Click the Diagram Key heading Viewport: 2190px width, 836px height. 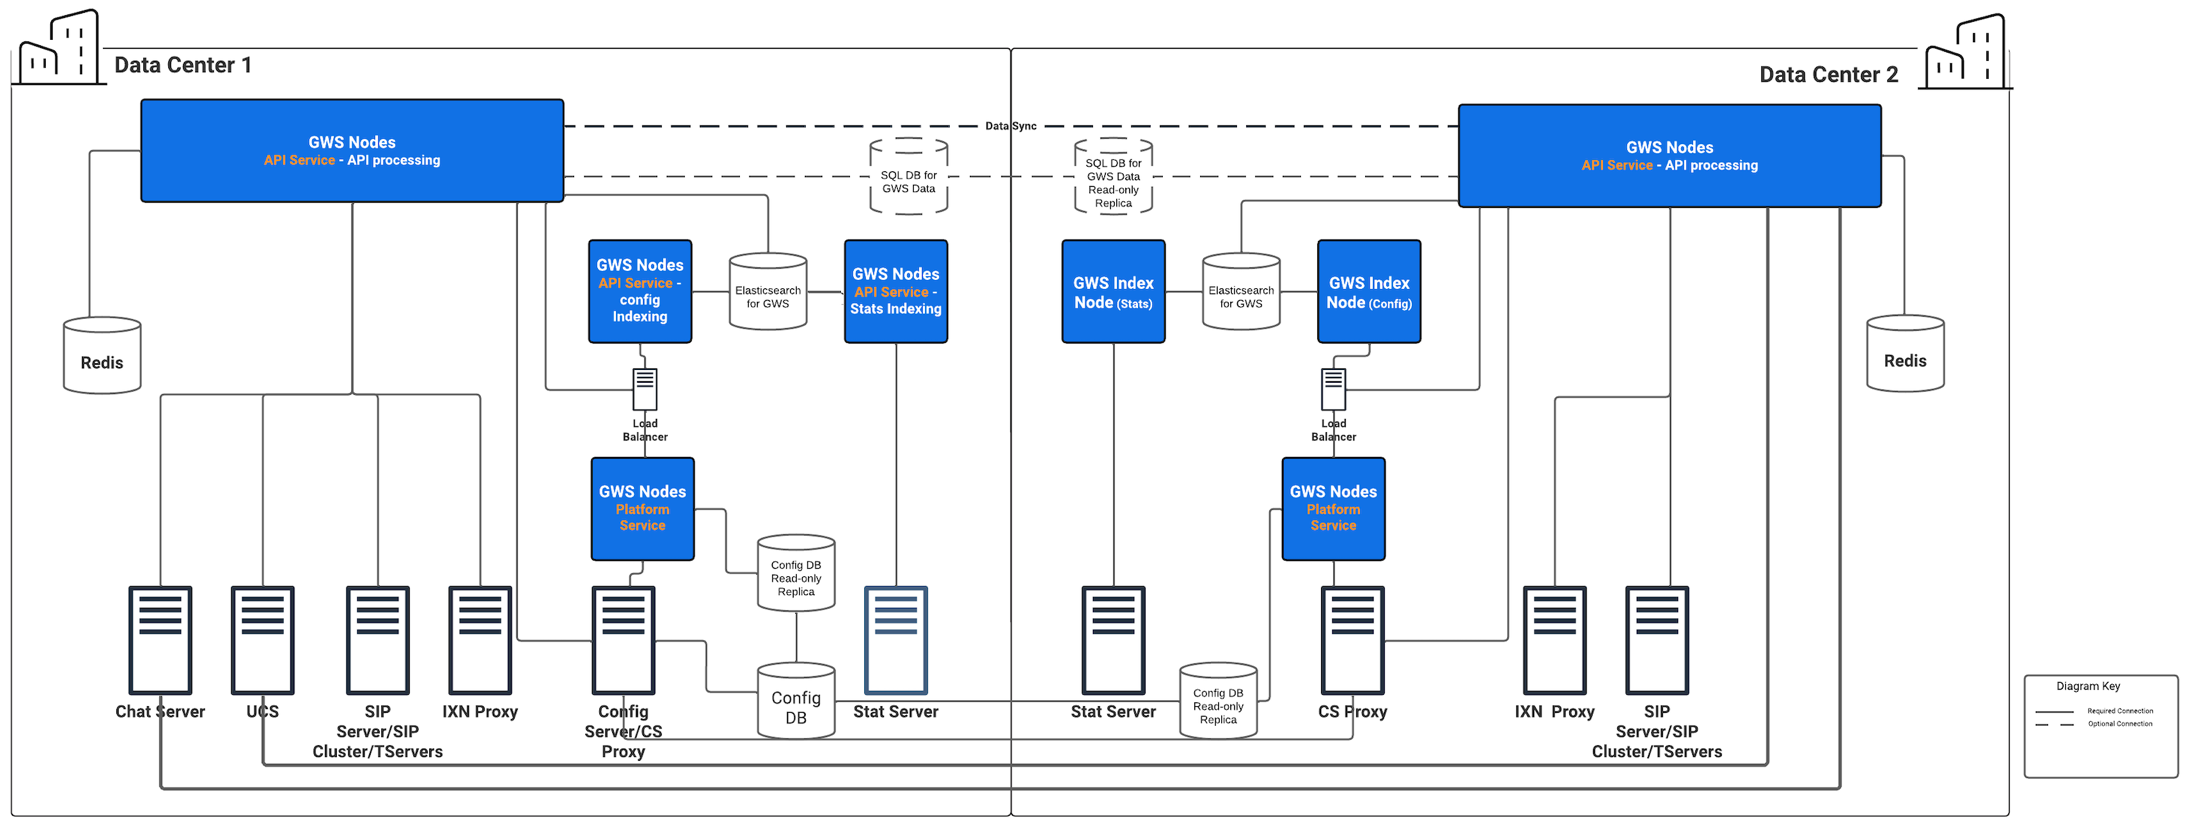(x=2088, y=686)
